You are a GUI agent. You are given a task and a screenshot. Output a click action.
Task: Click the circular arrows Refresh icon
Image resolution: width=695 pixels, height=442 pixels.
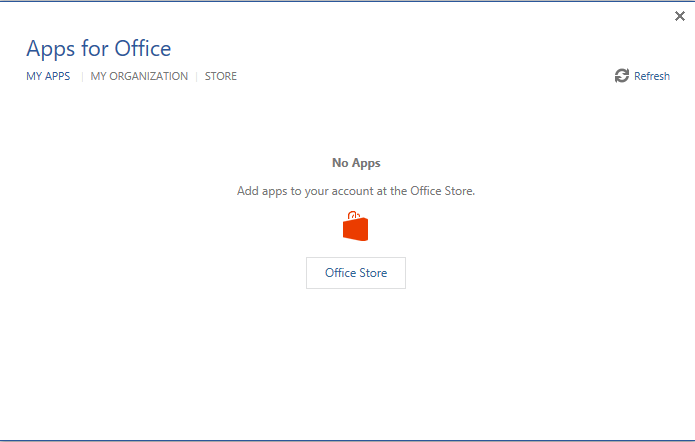[x=621, y=76]
